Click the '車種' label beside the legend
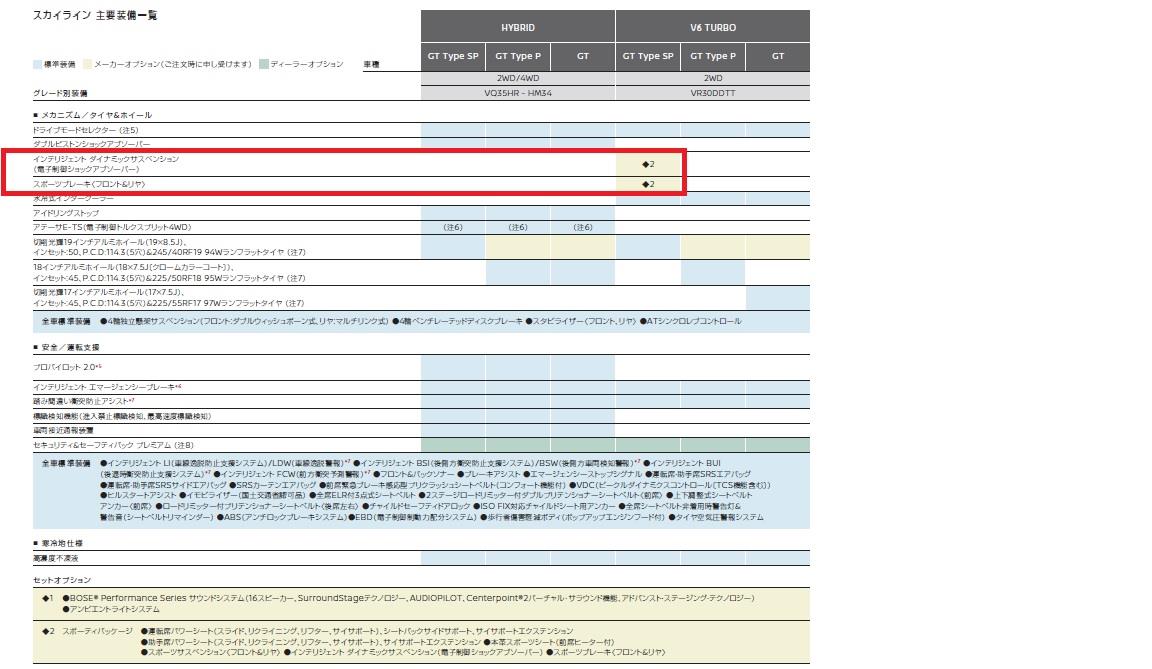The width and height of the screenshot is (1152, 669). pos(371,65)
